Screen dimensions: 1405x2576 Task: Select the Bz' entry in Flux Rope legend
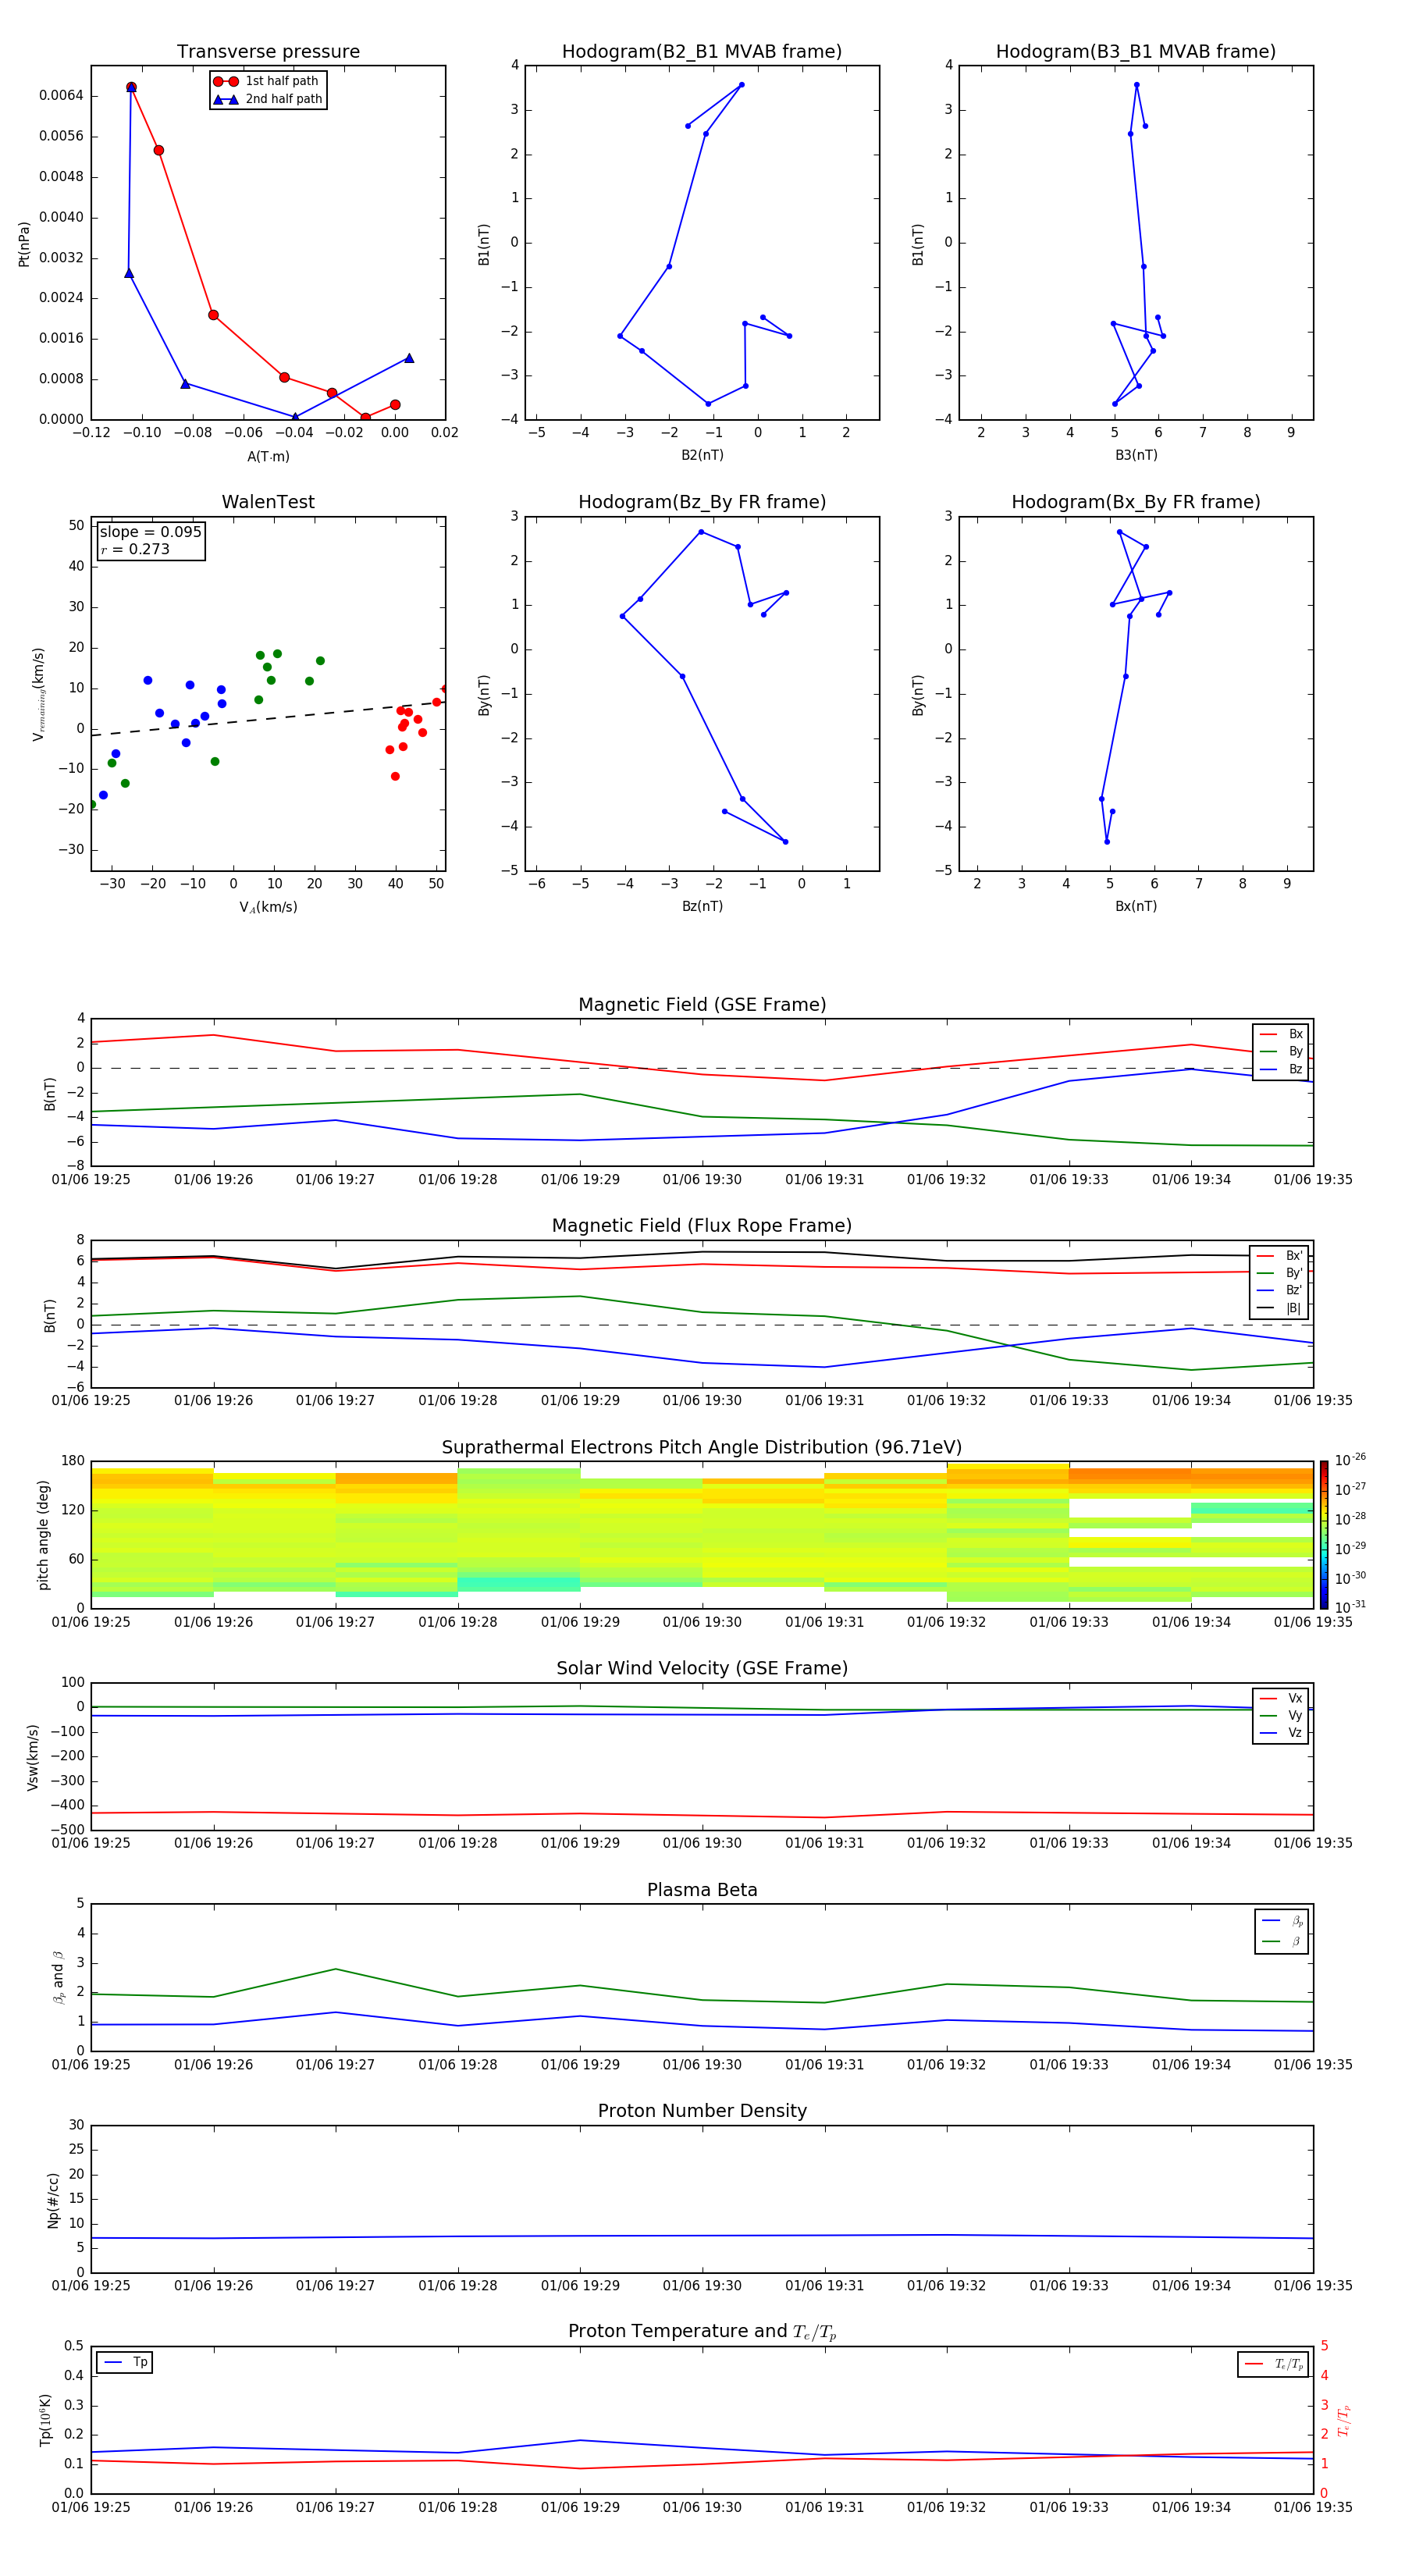click(x=1279, y=1290)
